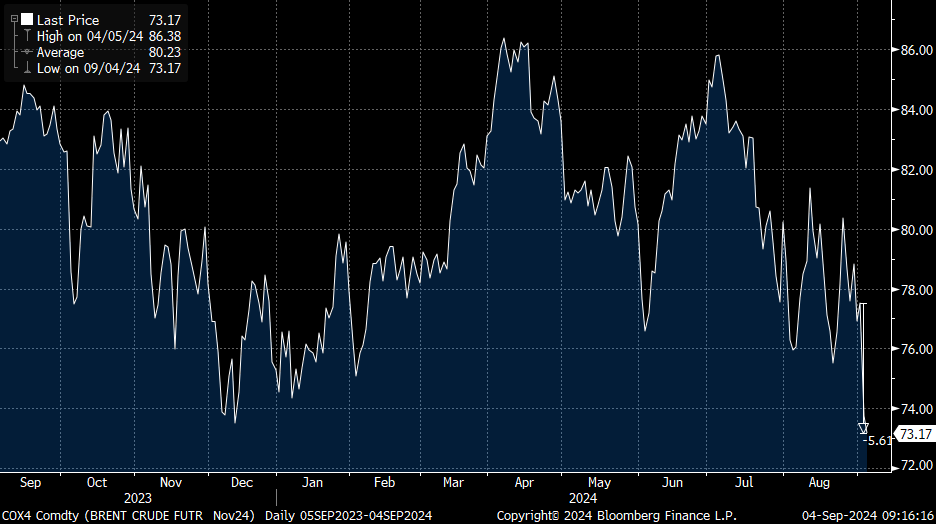This screenshot has height=524, width=936.
Task: Click the -5.61 change annotation label
Action: tap(878, 441)
